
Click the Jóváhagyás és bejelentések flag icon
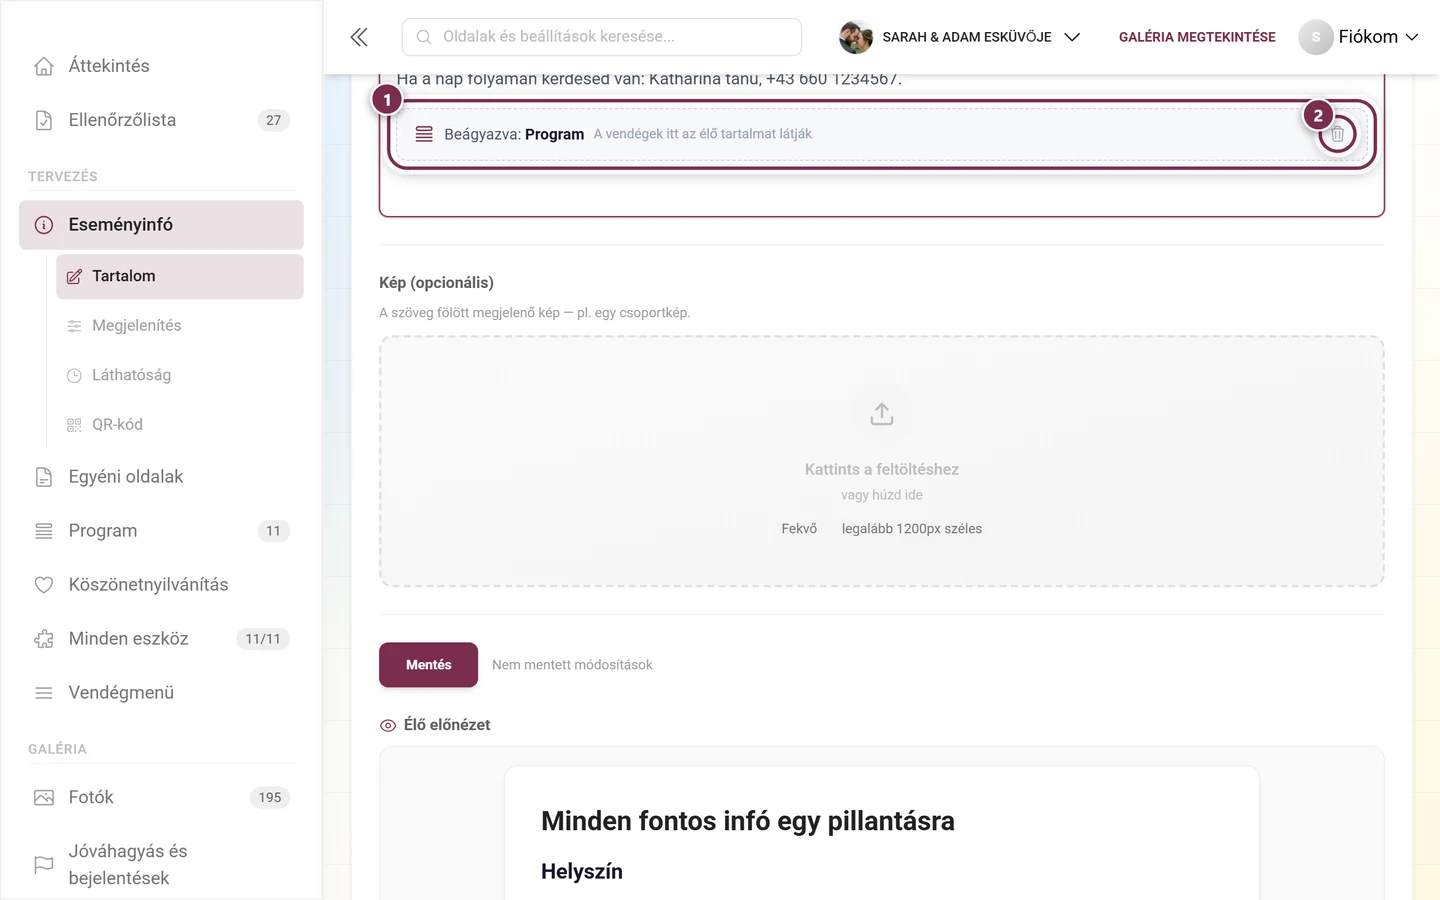pos(44,865)
